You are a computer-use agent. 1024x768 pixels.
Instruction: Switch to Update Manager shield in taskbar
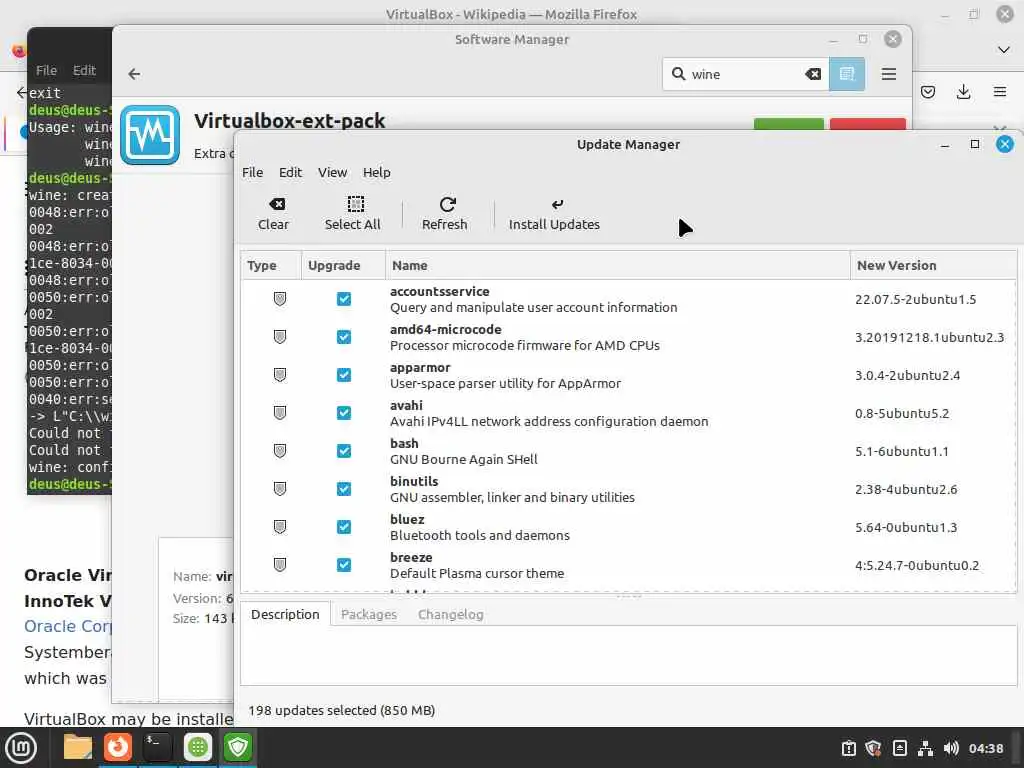click(238, 747)
